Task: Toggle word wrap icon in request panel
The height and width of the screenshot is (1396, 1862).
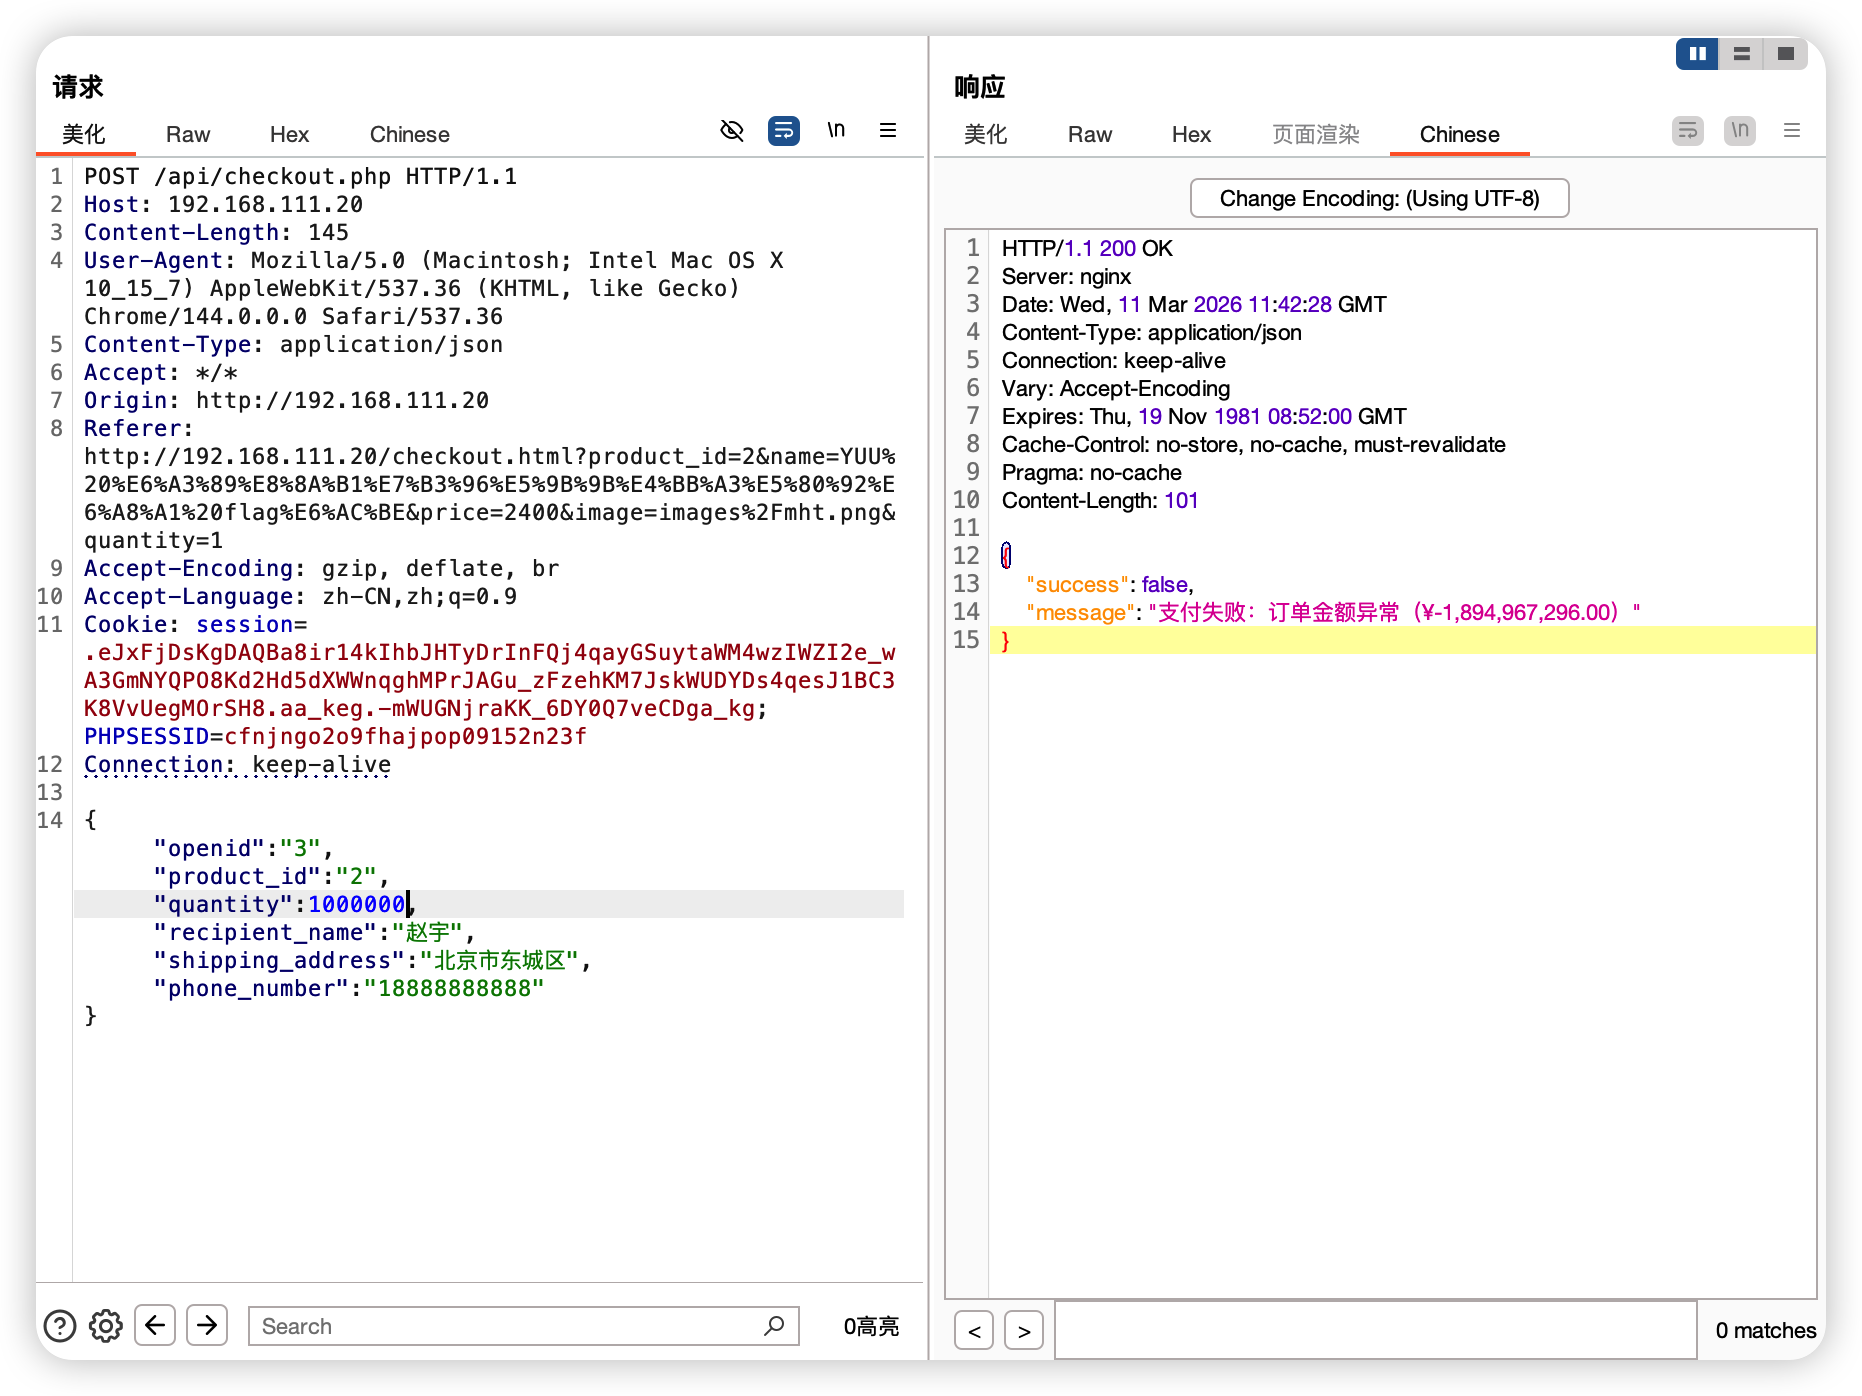Action: 783,131
